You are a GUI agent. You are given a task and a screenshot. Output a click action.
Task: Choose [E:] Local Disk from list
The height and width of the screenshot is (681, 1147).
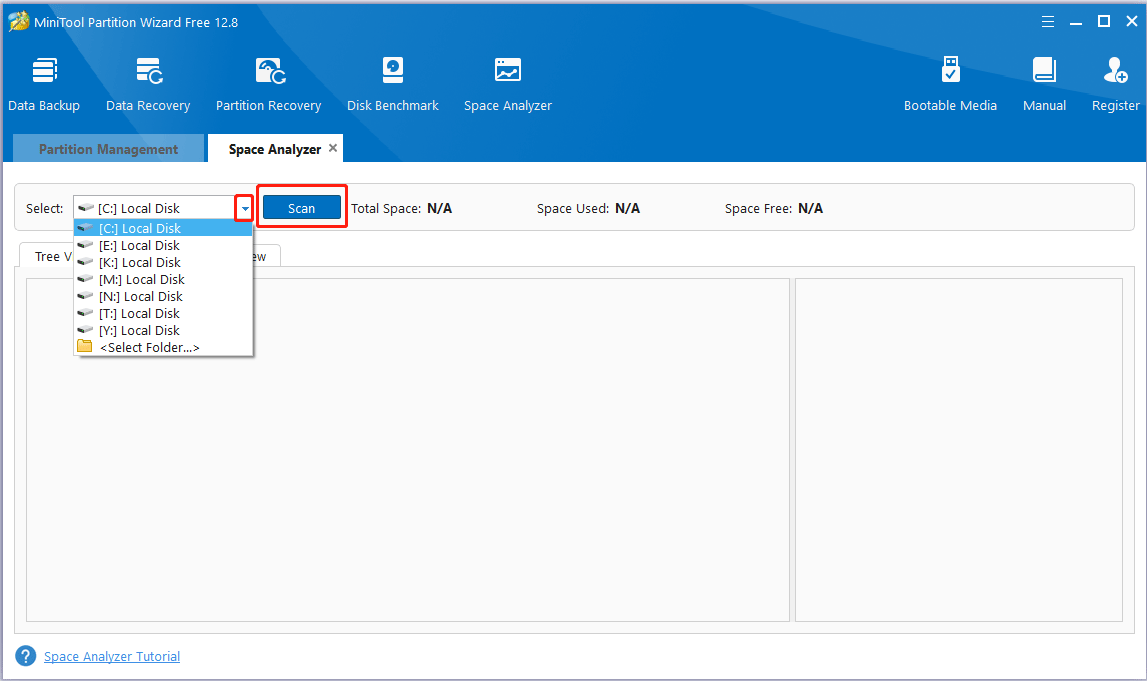[x=163, y=245]
